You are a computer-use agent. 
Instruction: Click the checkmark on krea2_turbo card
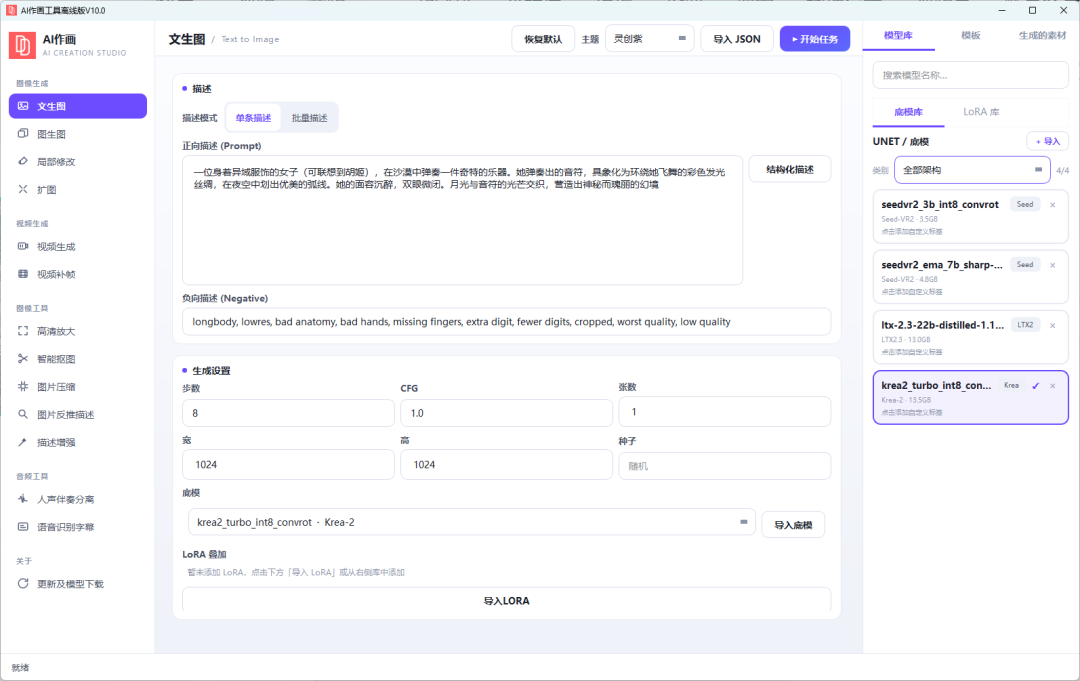click(x=1035, y=386)
